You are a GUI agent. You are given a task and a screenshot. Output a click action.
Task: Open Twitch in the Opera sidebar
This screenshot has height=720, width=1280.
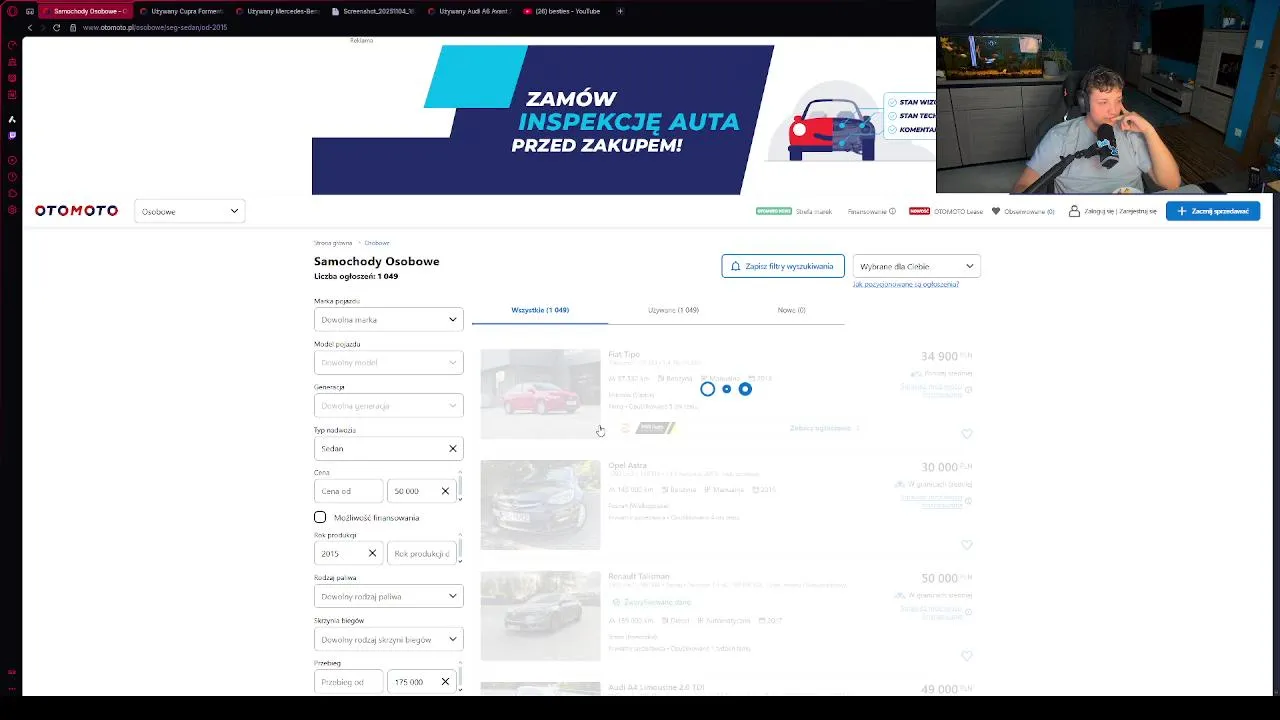[x=12, y=135]
